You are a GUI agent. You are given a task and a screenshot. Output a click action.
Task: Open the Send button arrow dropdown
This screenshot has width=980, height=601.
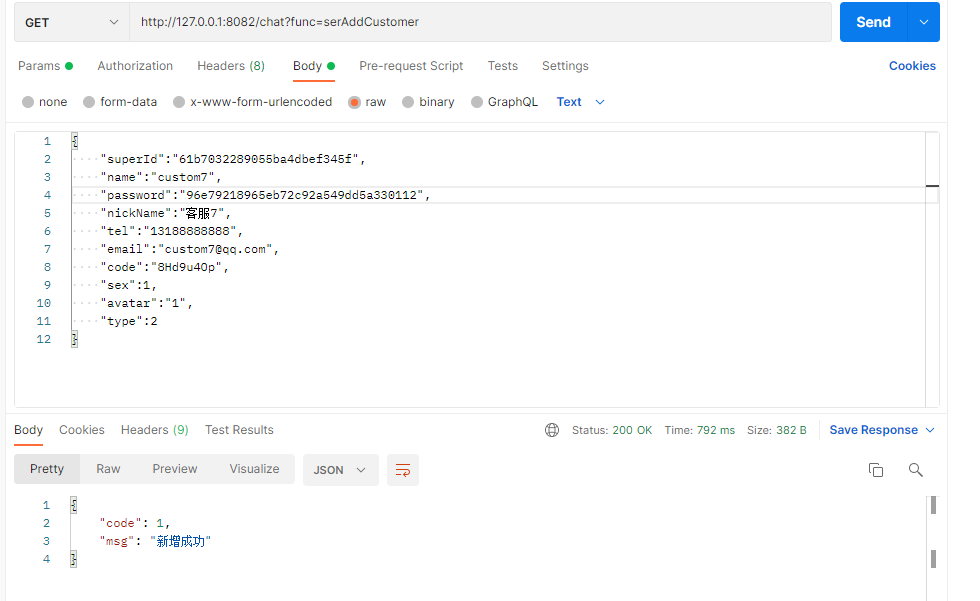click(x=923, y=22)
